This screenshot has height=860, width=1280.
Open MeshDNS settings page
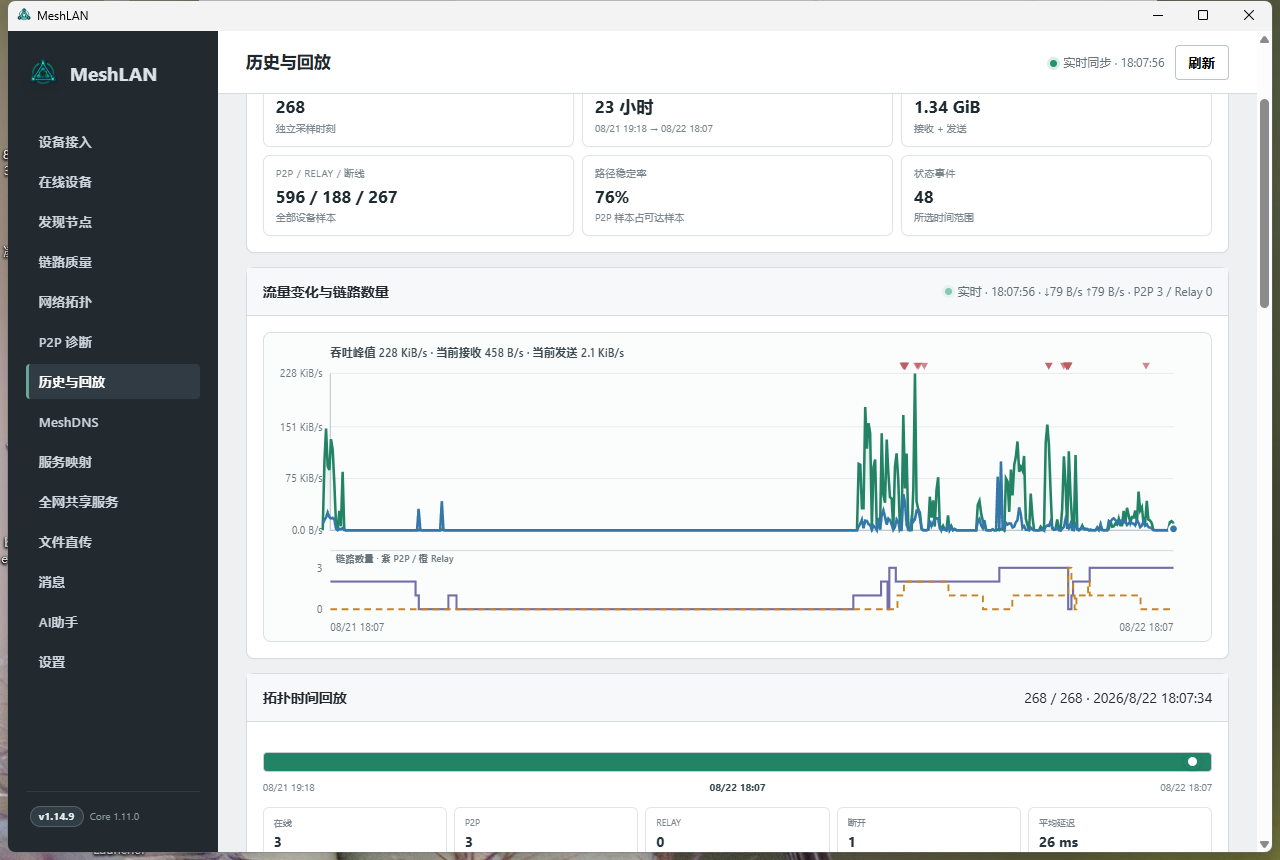(x=113, y=422)
